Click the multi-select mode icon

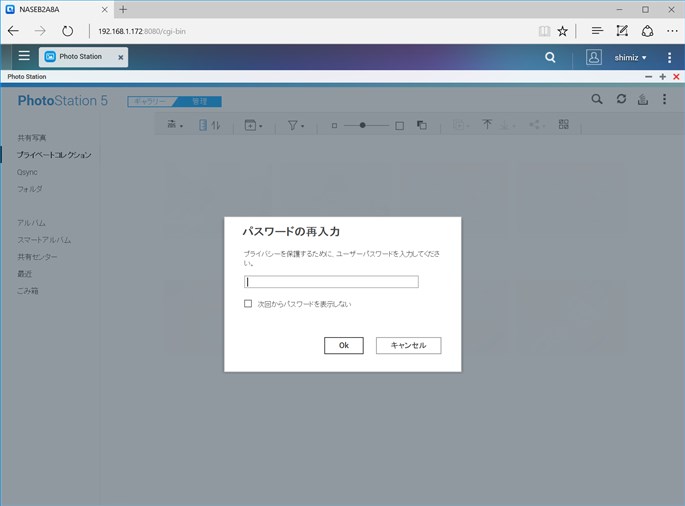(x=422, y=125)
